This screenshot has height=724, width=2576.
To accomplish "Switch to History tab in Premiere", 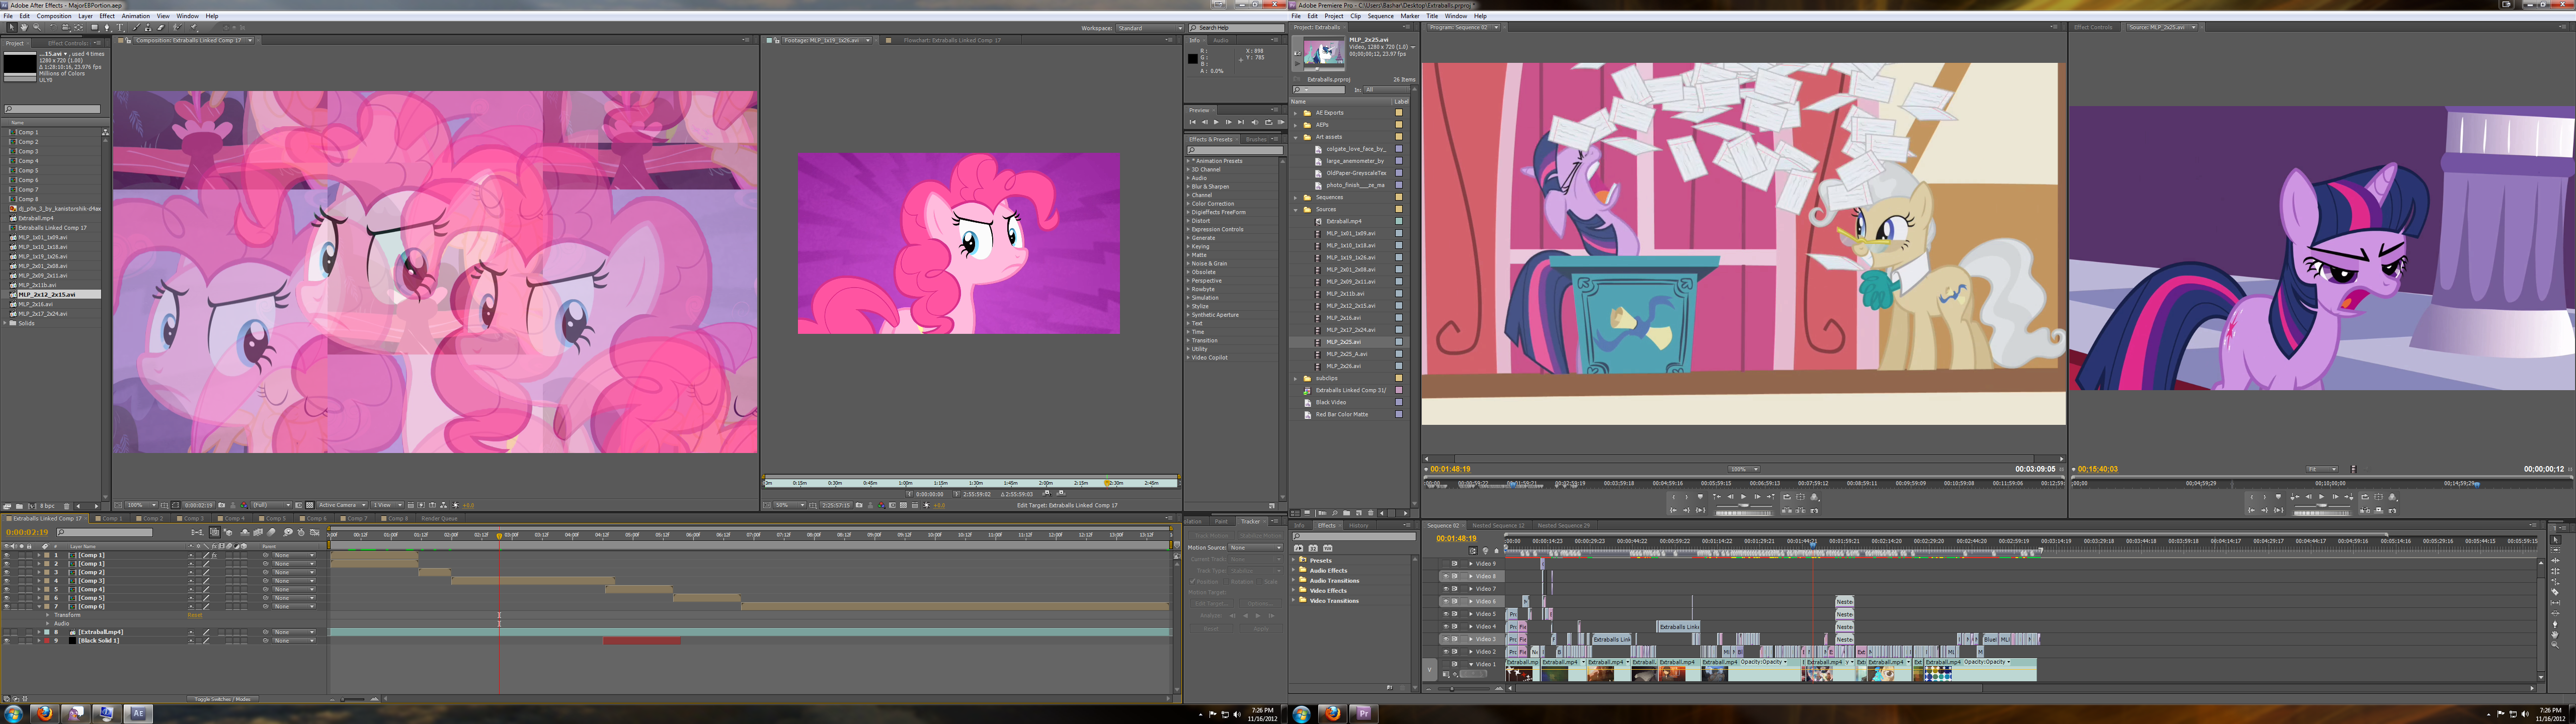I will click(x=1359, y=525).
